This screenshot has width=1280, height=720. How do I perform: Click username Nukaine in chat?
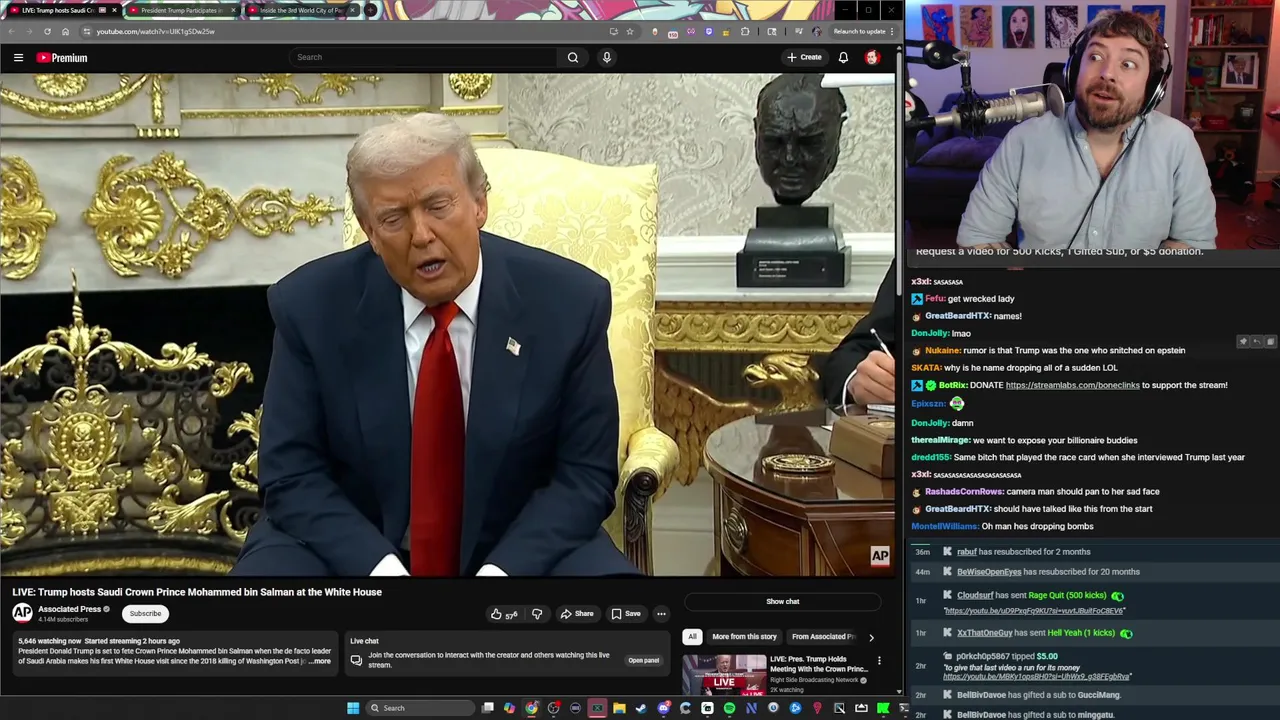pos(942,350)
